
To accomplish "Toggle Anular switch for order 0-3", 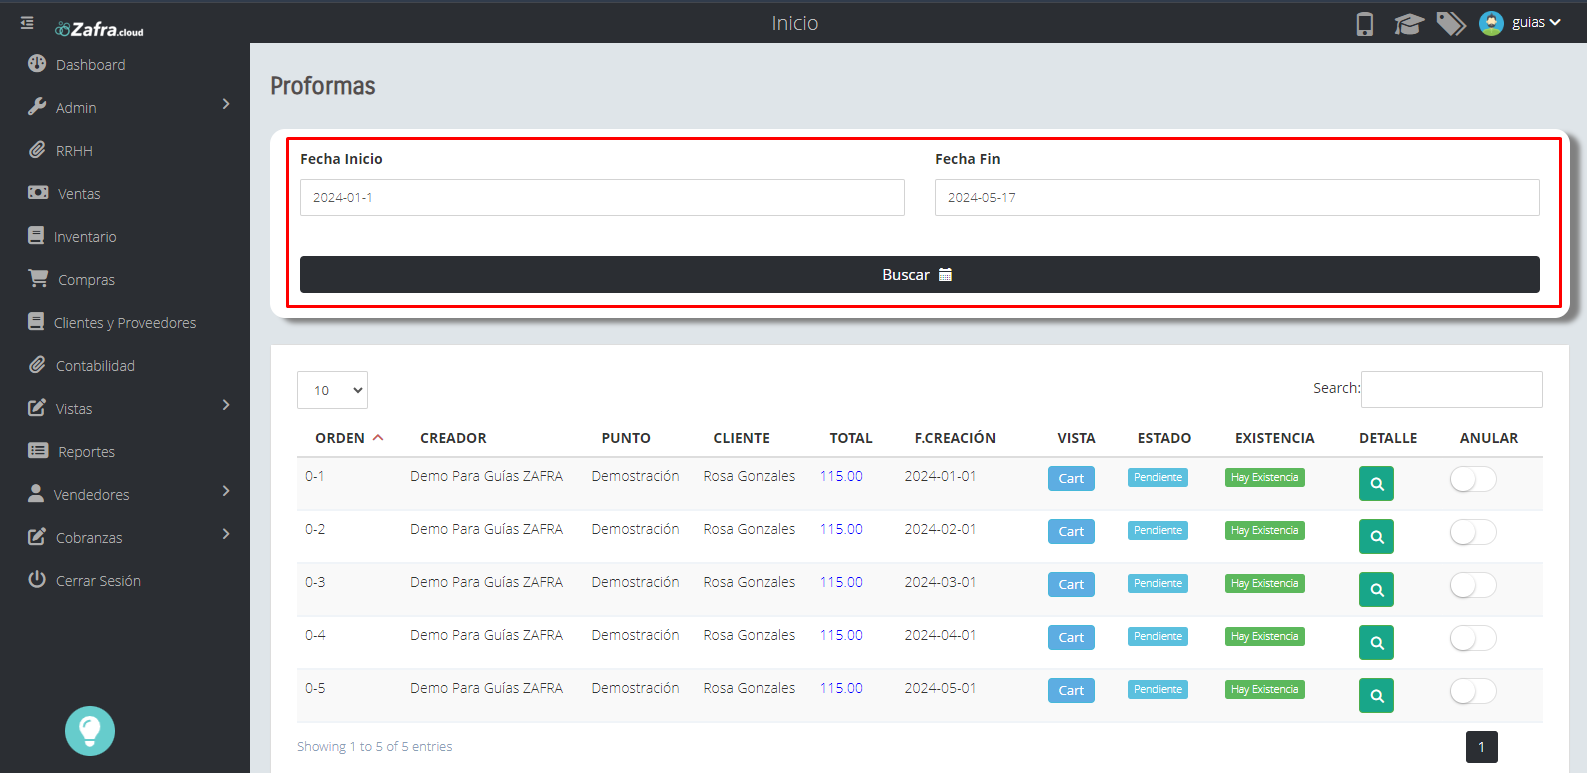I will coord(1473,586).
